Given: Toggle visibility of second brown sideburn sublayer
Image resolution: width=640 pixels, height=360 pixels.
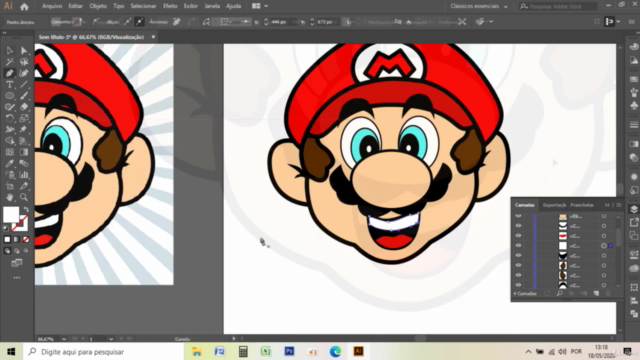Looking at the screenshot, I should pos(518,275).
